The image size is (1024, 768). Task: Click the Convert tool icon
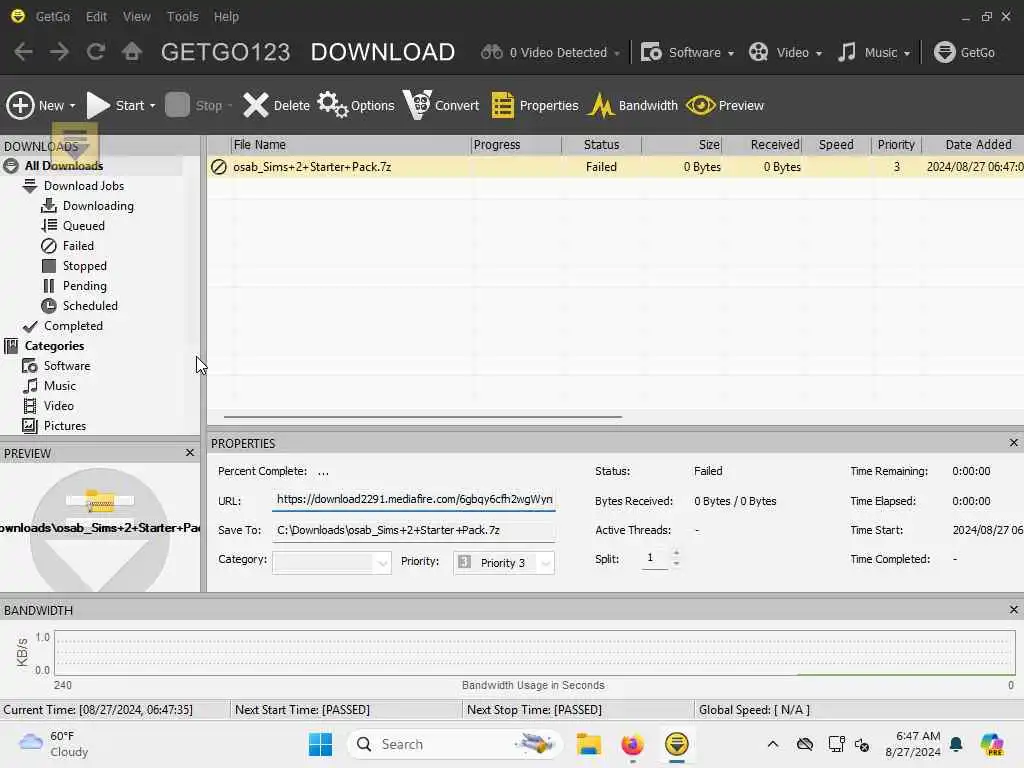417,105
